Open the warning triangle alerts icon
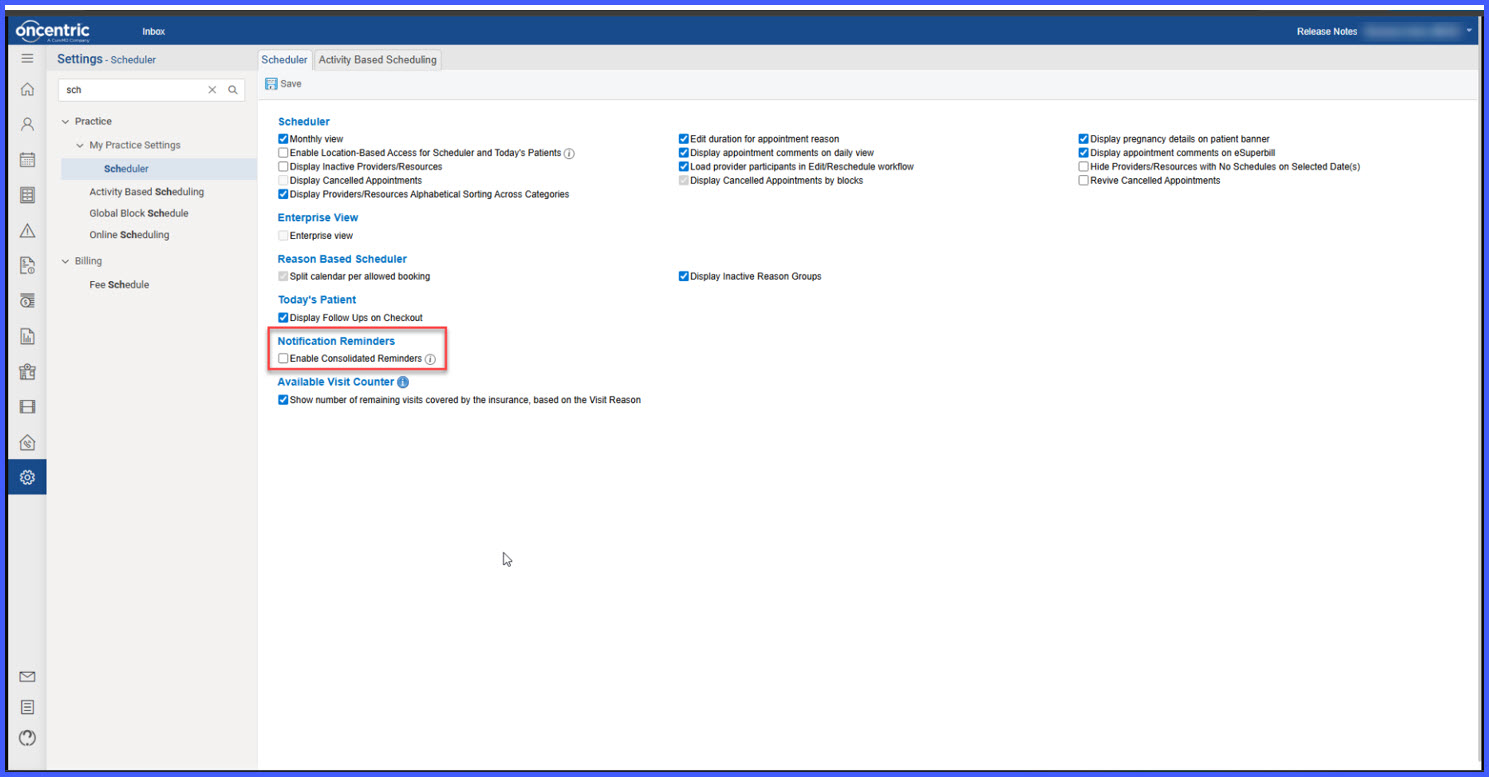This screenshot has width=1489, height=777. coord(27,231)
